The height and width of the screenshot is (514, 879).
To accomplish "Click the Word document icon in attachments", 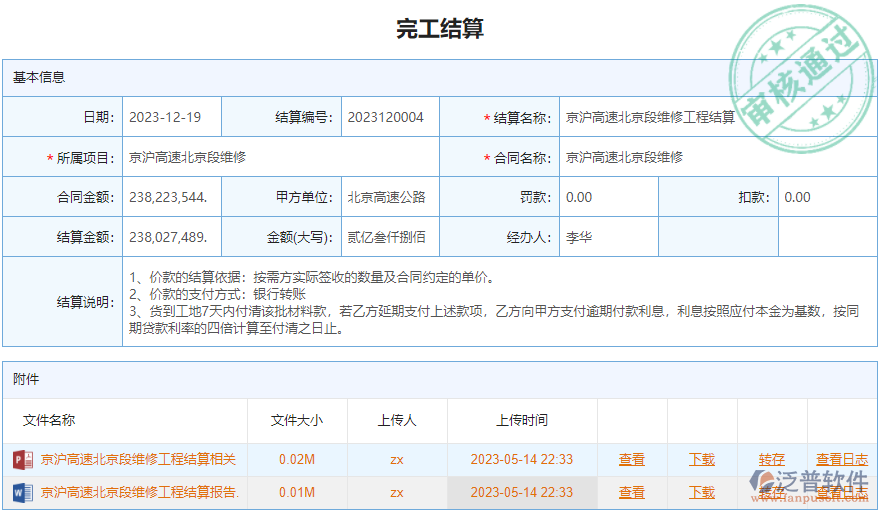I will tap(22, 493).
